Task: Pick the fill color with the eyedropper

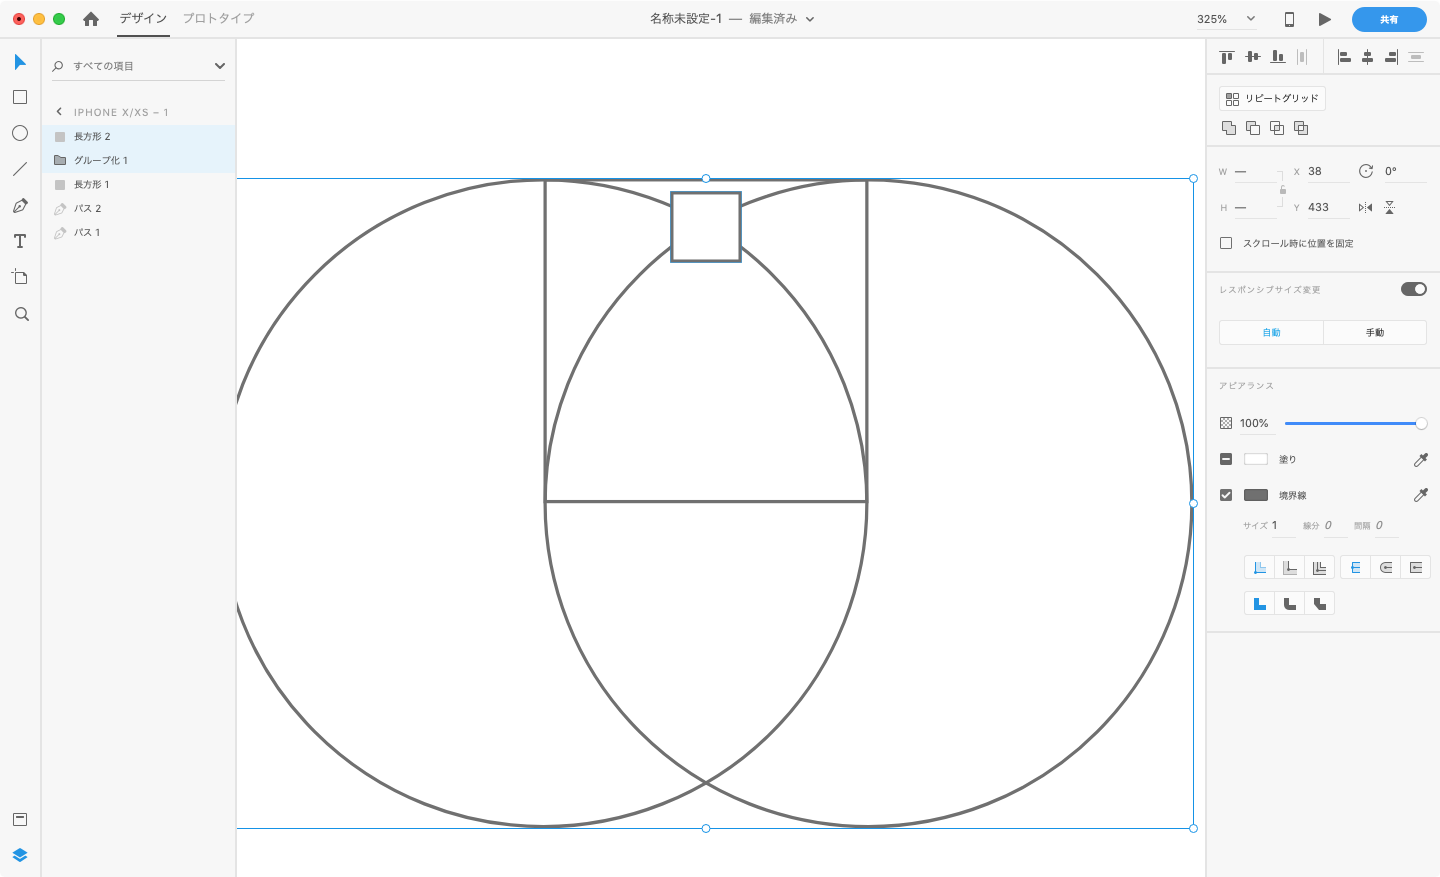Action: click(x=1420, y=460)
